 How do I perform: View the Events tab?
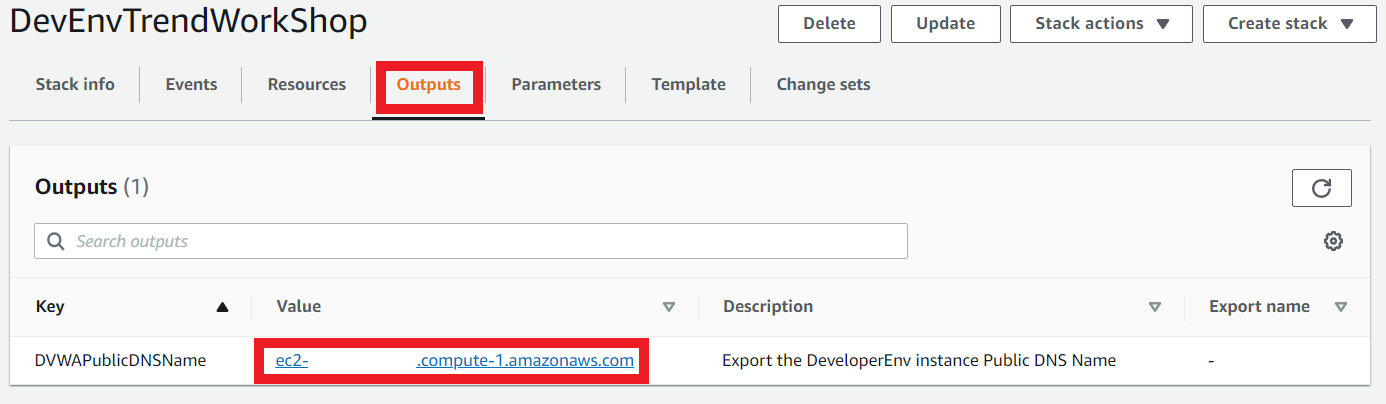[191, 85]
